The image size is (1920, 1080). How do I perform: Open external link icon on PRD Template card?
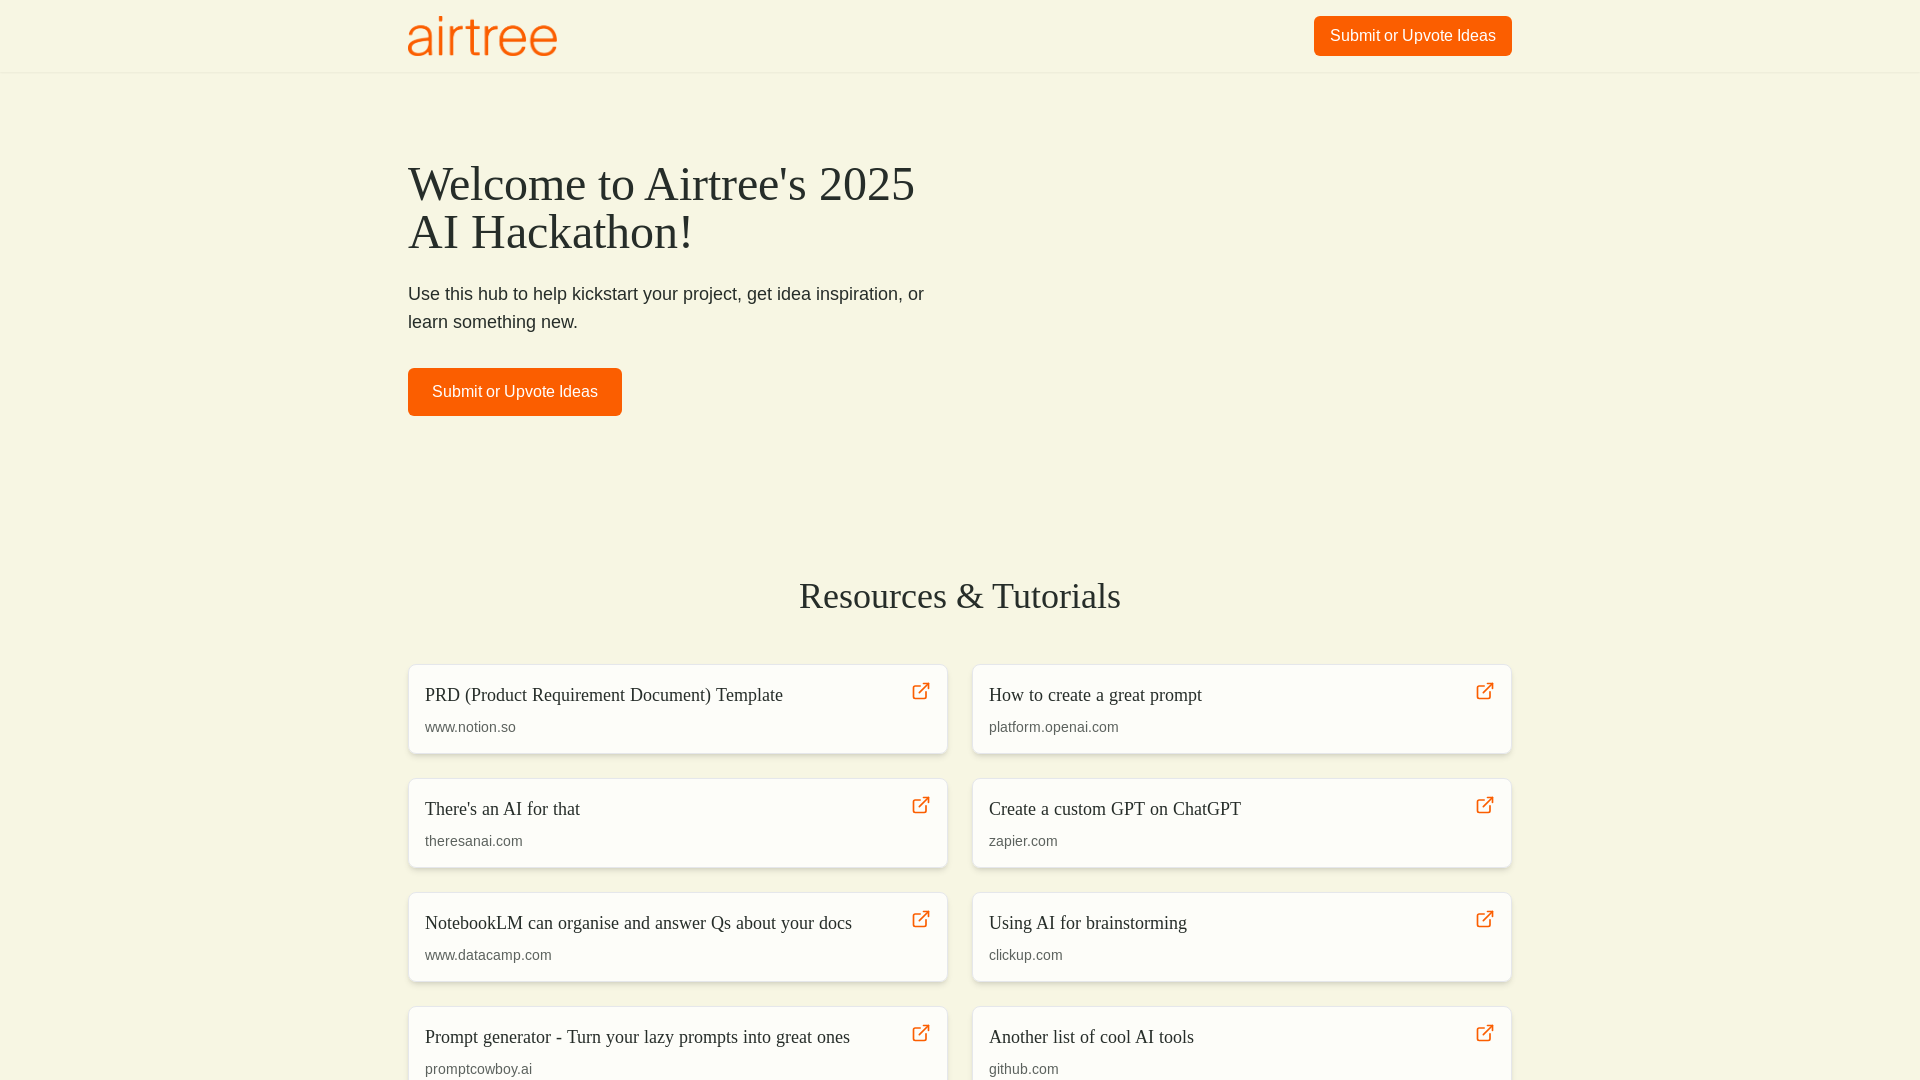click(921, 691)
